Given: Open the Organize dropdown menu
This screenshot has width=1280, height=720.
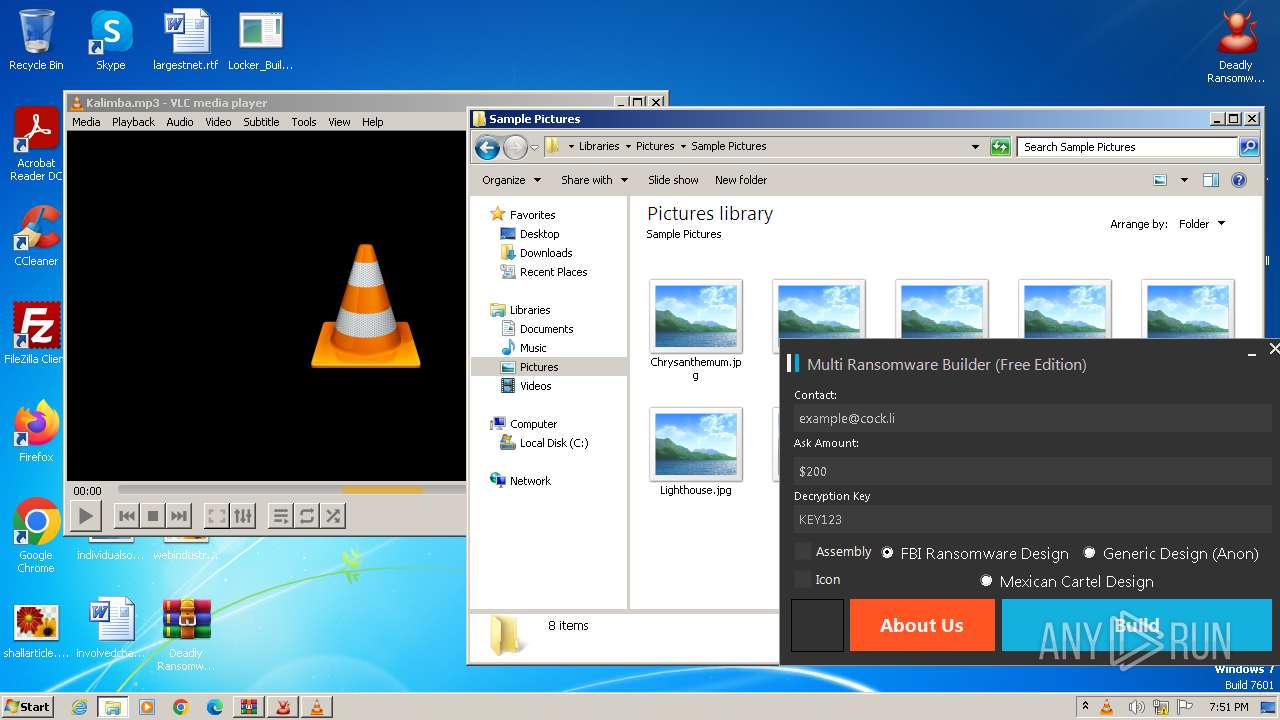Looking at the screenshot, I should [x=511, y=180].
